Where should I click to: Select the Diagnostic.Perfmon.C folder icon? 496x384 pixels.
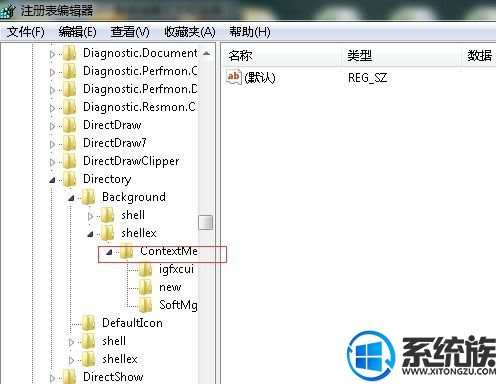pos(70,71)
